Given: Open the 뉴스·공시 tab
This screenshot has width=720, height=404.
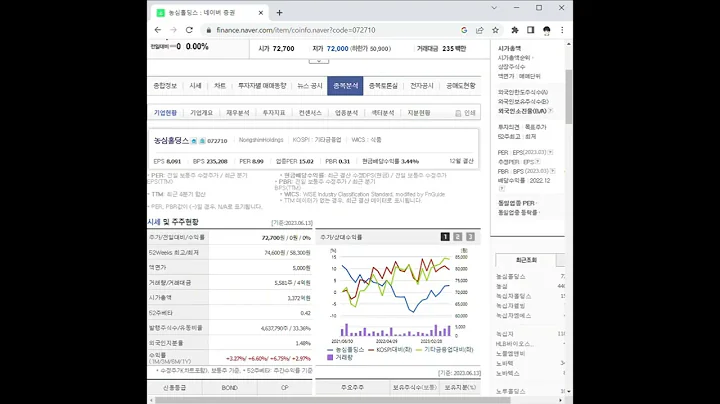Looking at the screenshot, I should click(309, 86).
